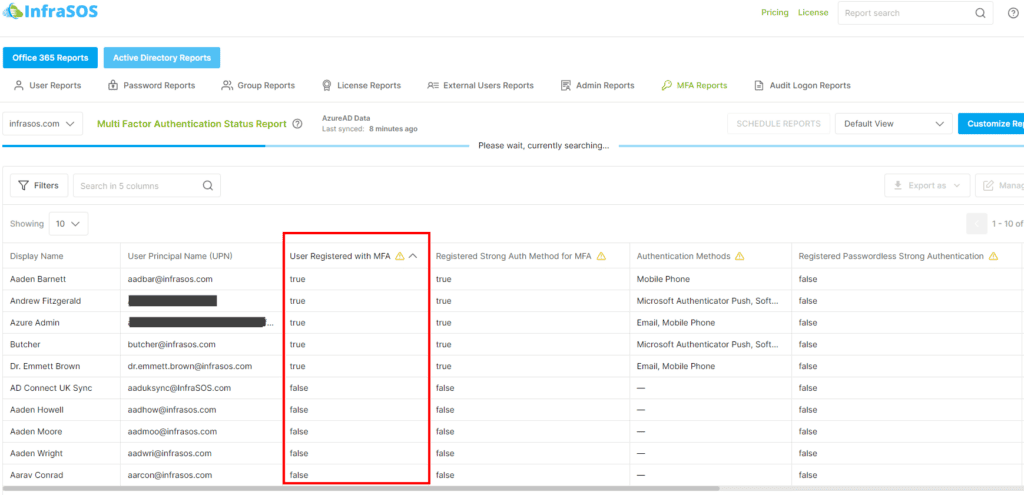The height and width of the screenshot is (495, 1024).
Task: Click the Display Name column header
Action: pyautogui.click(x=37, y=257)
